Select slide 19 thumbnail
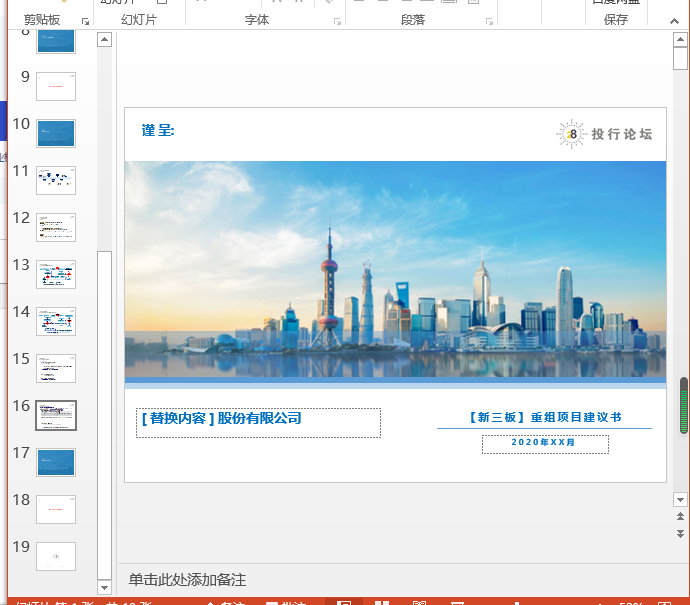The width and height of the screenshot is (690, 605). point(56,557)
